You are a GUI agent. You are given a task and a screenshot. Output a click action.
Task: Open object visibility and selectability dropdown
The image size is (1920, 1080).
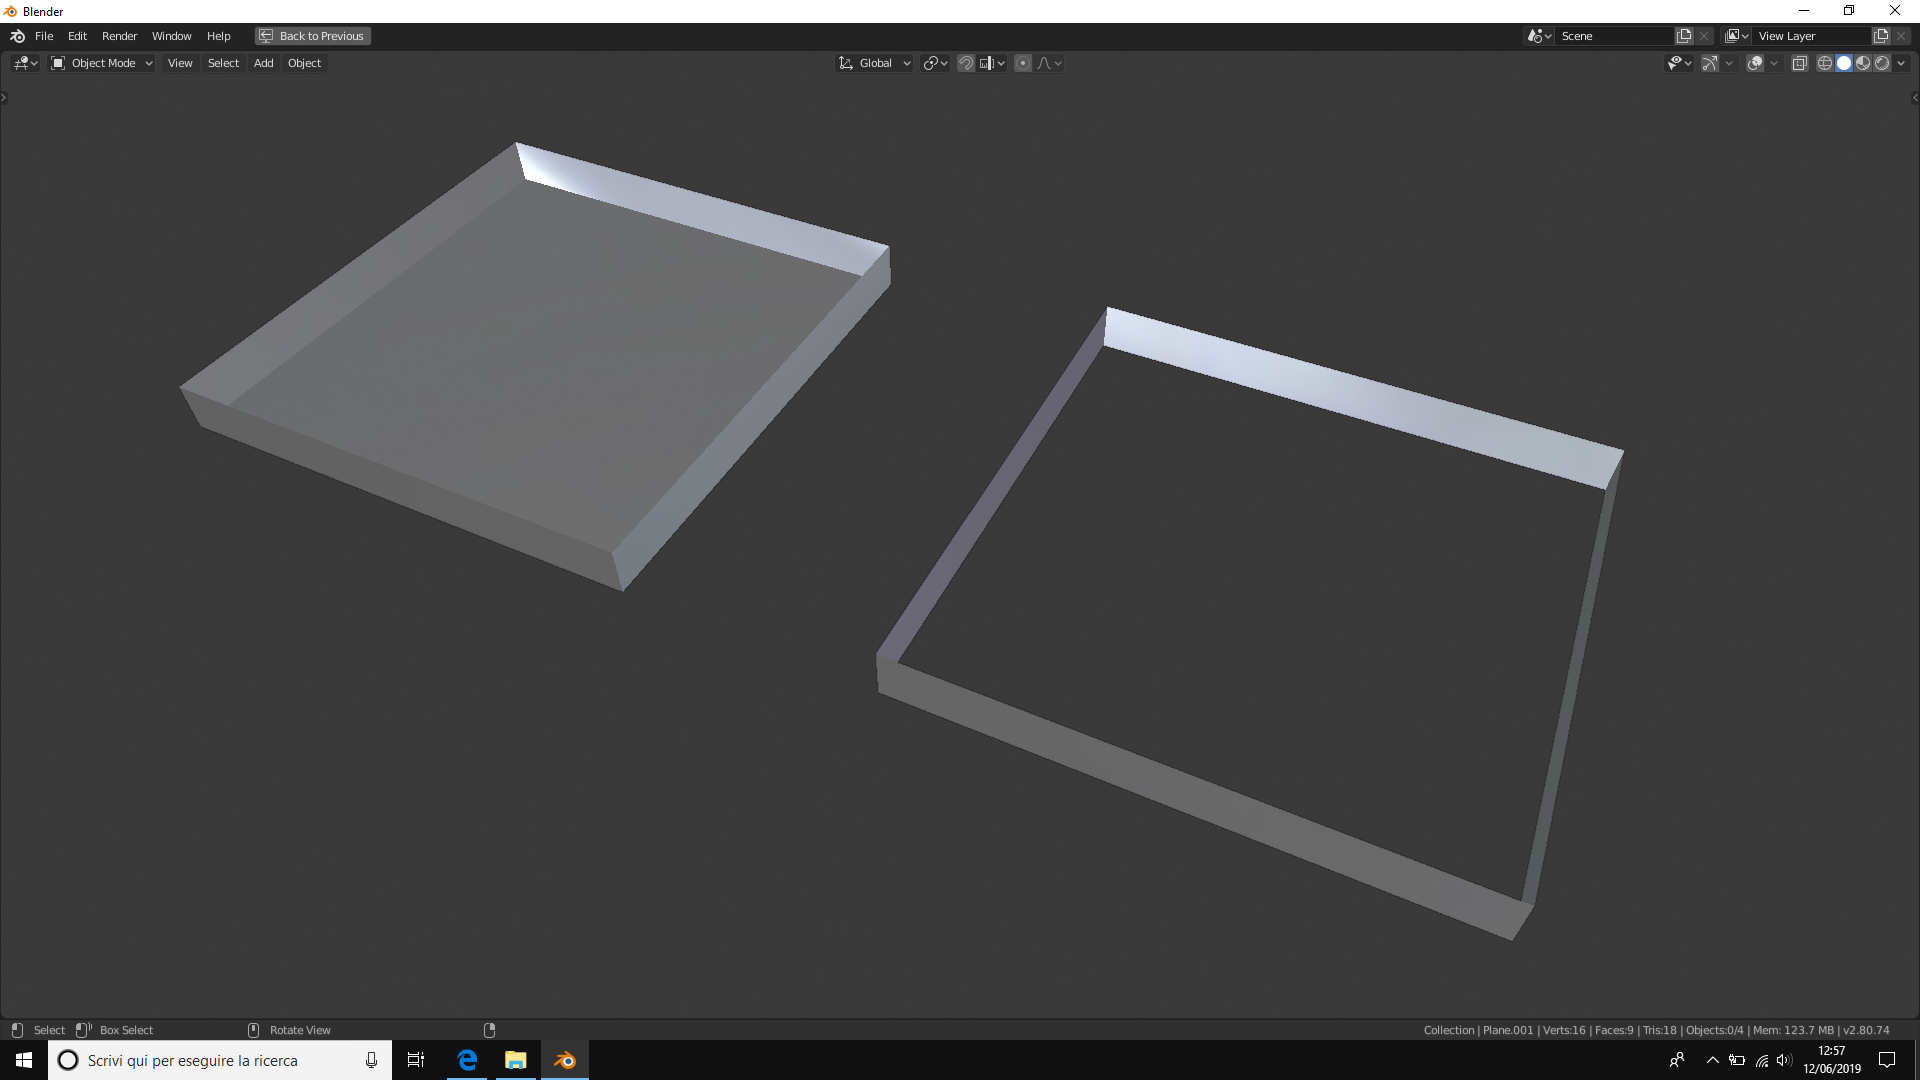pyautogui.click(x=1679, y=63)
